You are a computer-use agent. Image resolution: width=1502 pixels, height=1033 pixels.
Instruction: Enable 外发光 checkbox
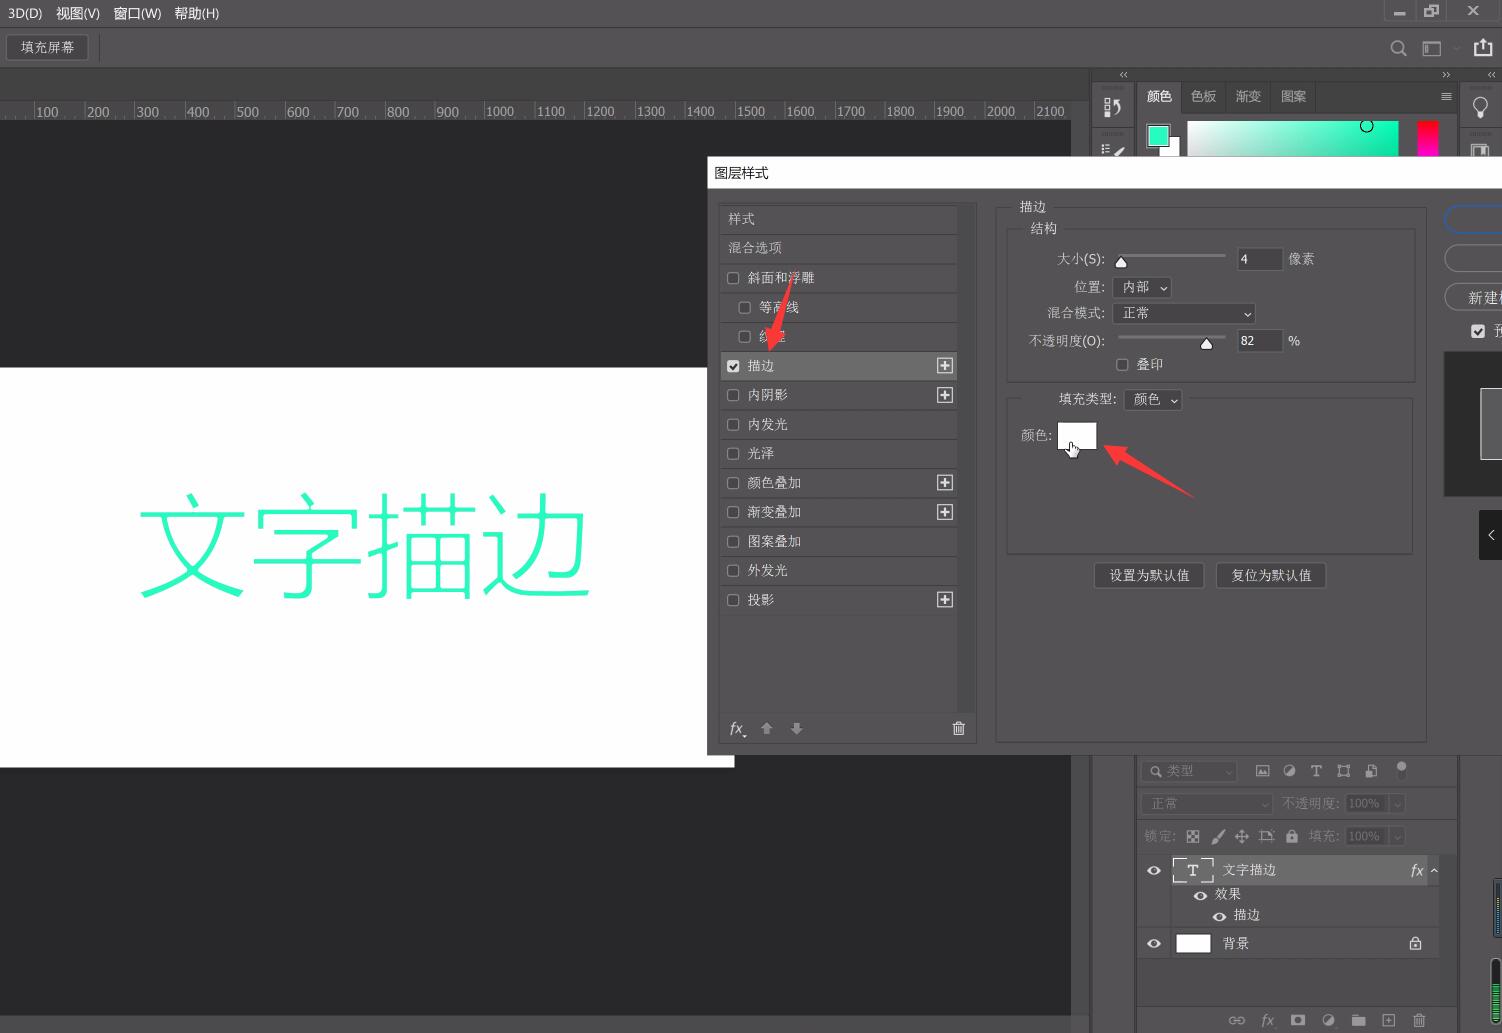733,570
